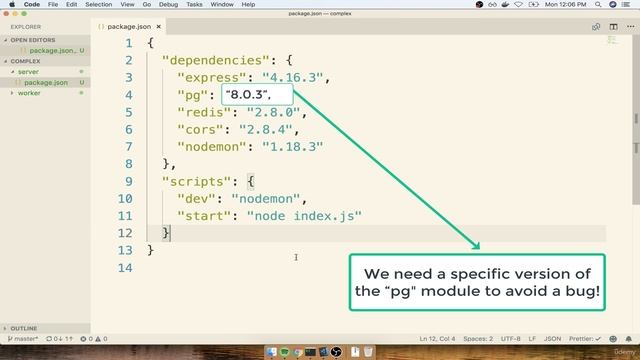This screenshot has width=640, height=360.
Task: Change line ending via LF
Action: (532, 339)
